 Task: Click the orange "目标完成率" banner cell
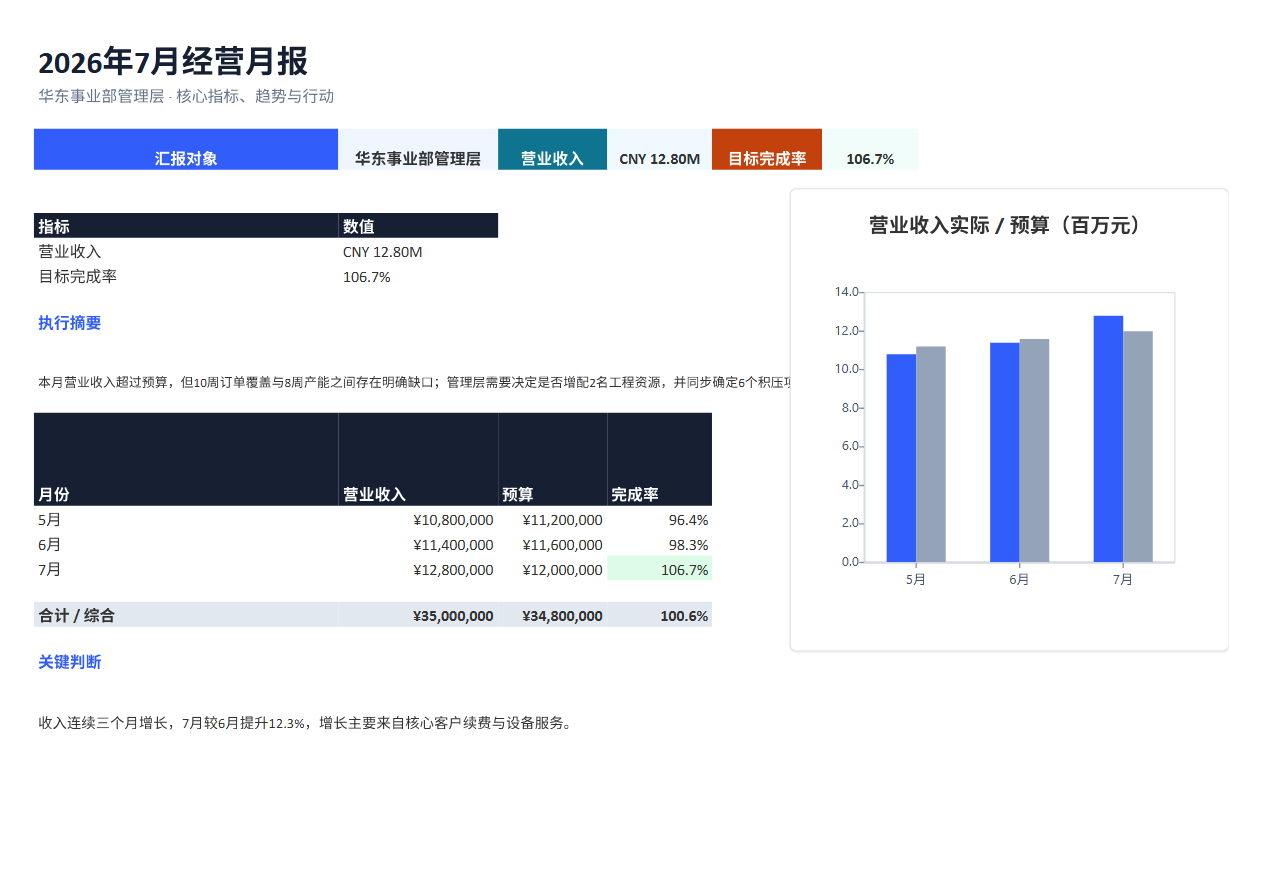767,149
